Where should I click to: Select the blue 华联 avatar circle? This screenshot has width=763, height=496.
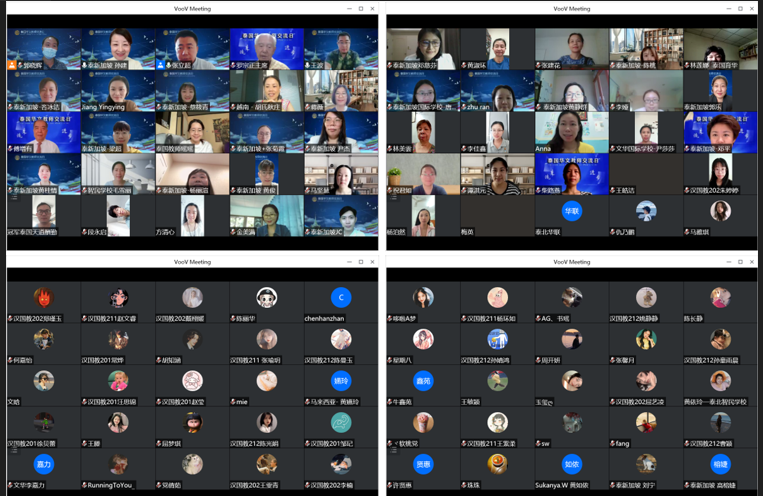tap(572, 211)
